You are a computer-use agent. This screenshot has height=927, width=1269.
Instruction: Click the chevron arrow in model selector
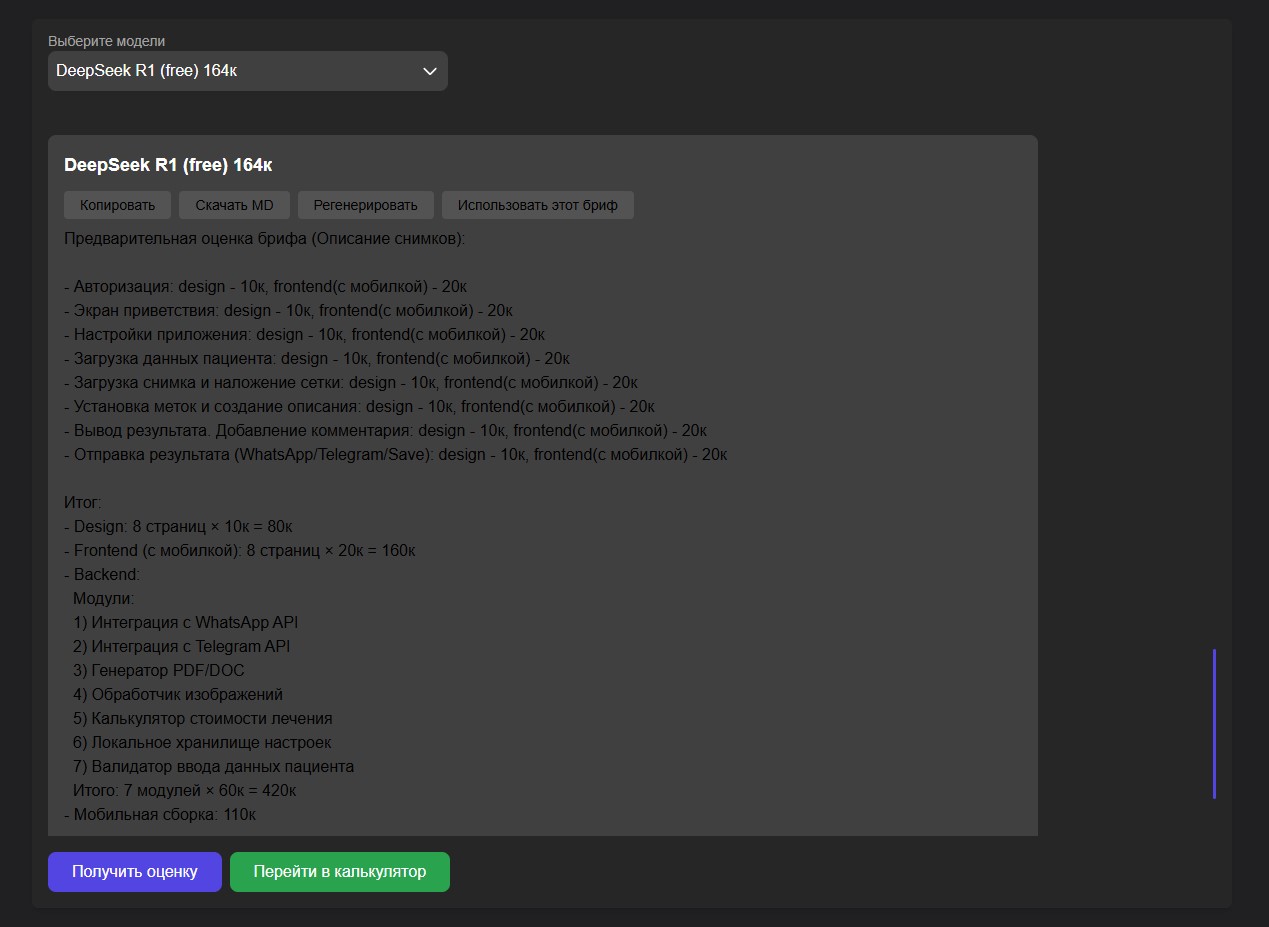point(430,71)
